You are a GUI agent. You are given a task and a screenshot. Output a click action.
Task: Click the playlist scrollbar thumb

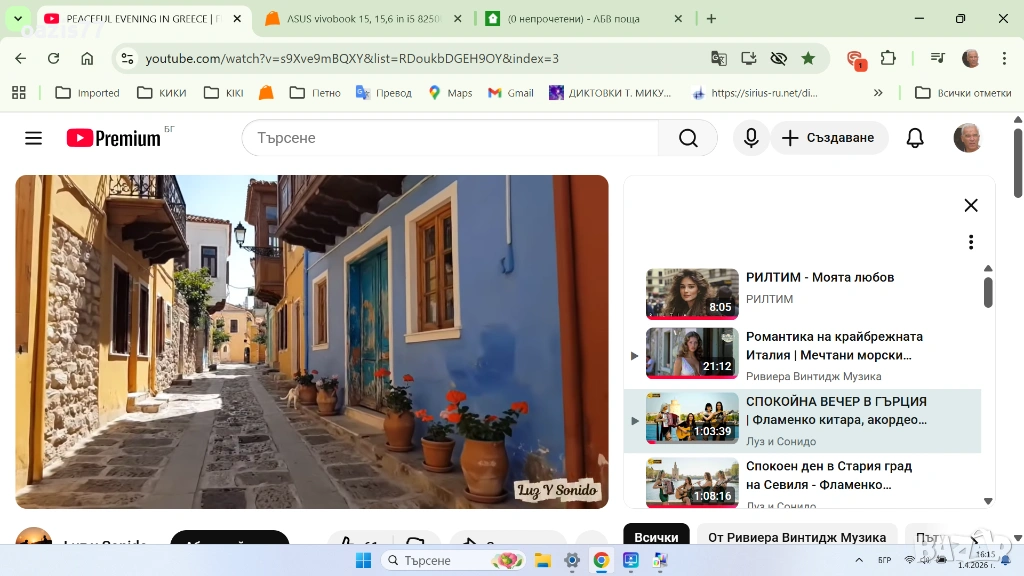988,292
